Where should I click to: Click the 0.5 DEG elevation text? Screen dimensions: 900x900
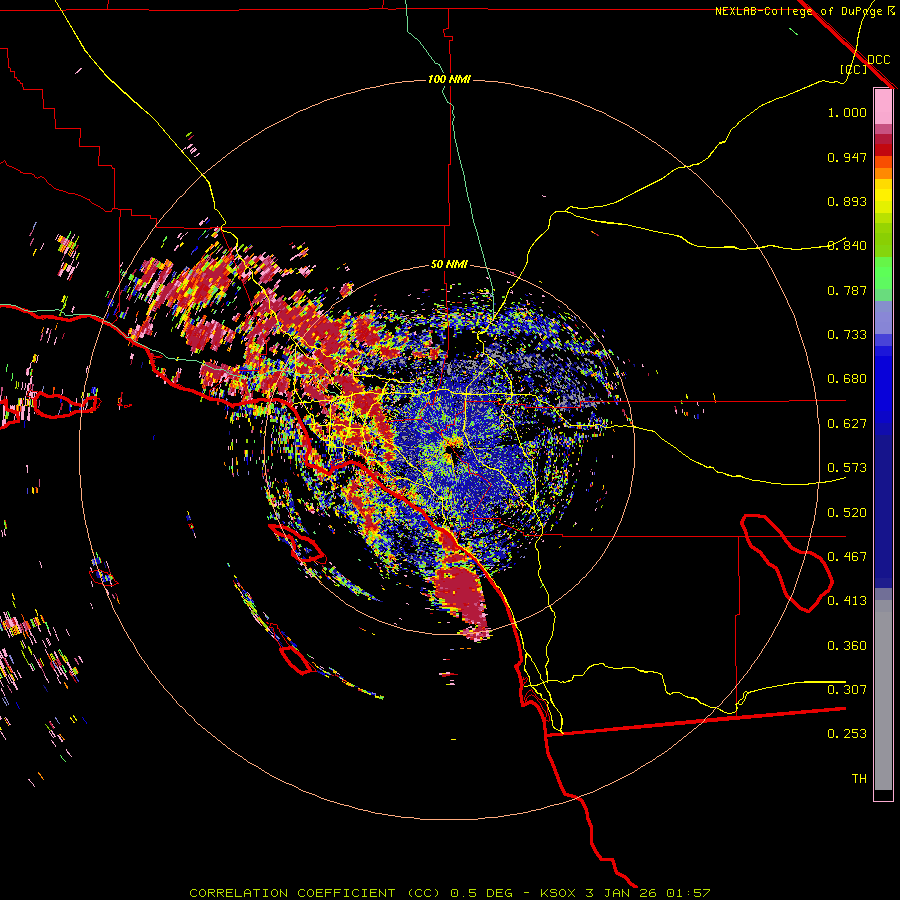click(x=483, y=893)
